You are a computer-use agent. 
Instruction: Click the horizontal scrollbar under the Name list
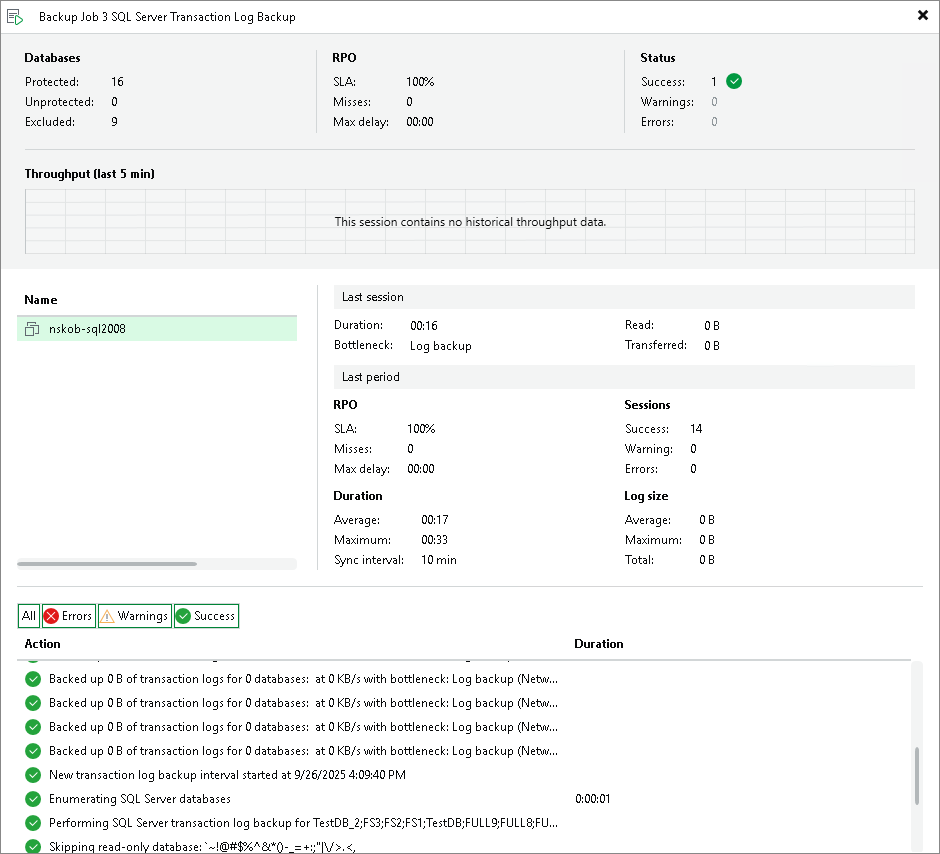[107, 564]
